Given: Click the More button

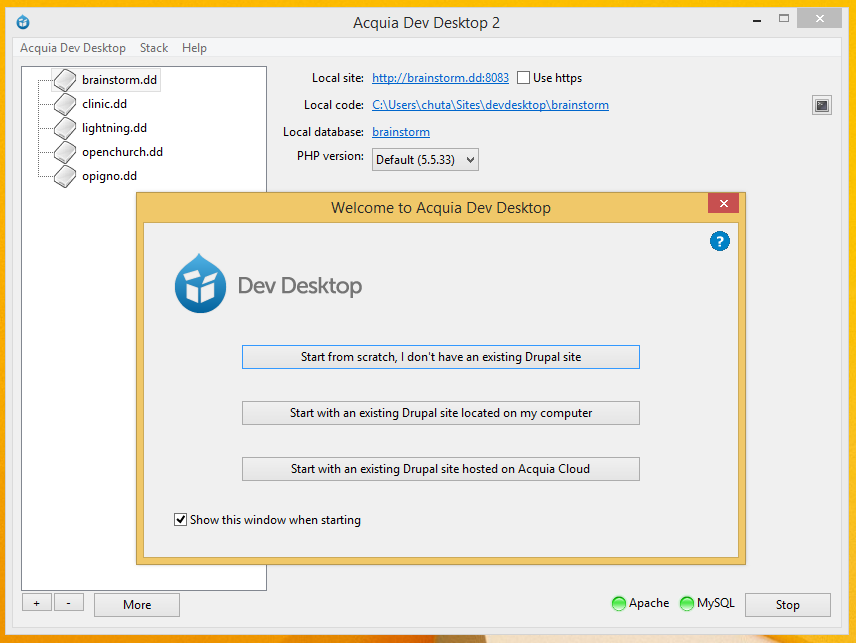Looking at the screenshot, I should (137, 605).
